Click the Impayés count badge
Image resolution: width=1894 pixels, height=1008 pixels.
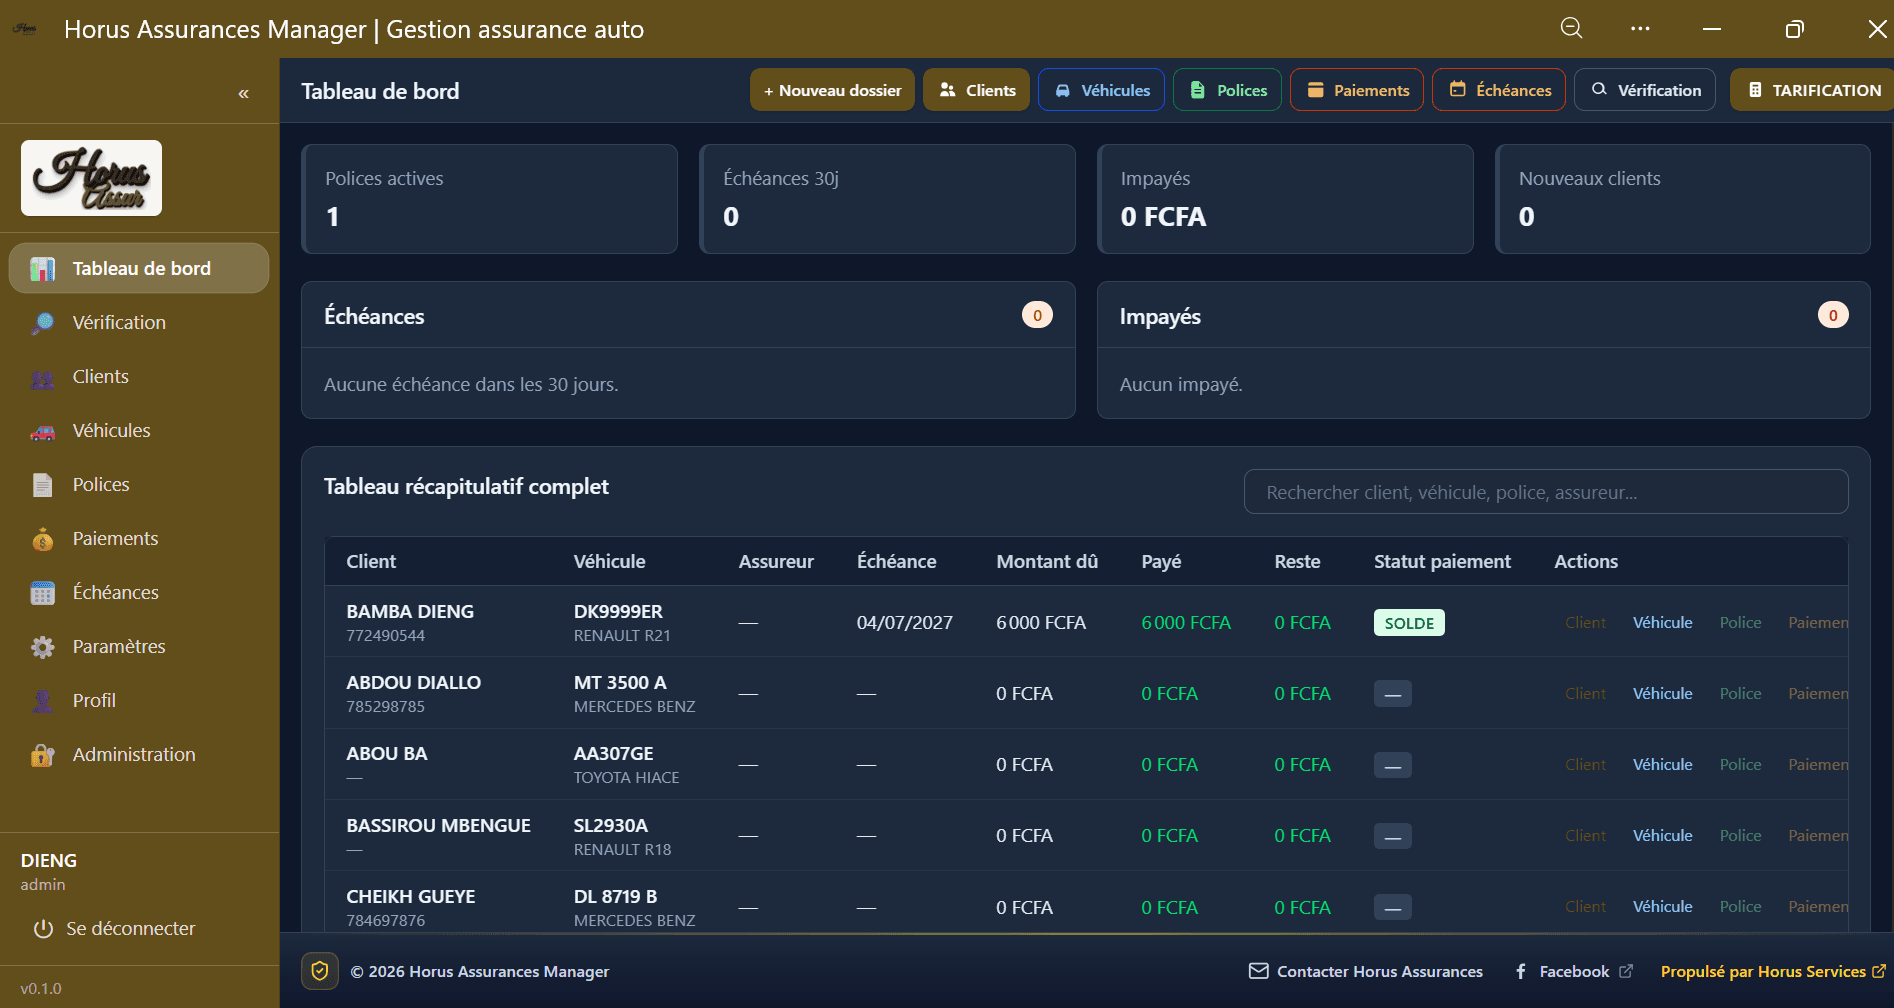1833,315
